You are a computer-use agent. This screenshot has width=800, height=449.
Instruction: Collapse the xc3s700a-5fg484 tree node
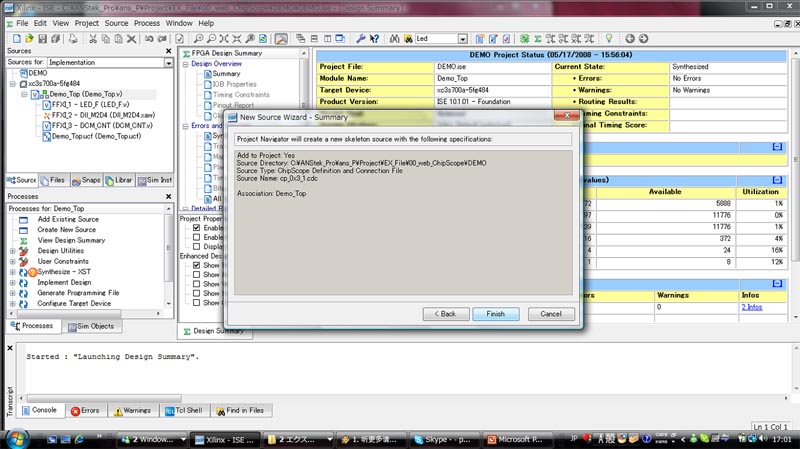[13, 84]
